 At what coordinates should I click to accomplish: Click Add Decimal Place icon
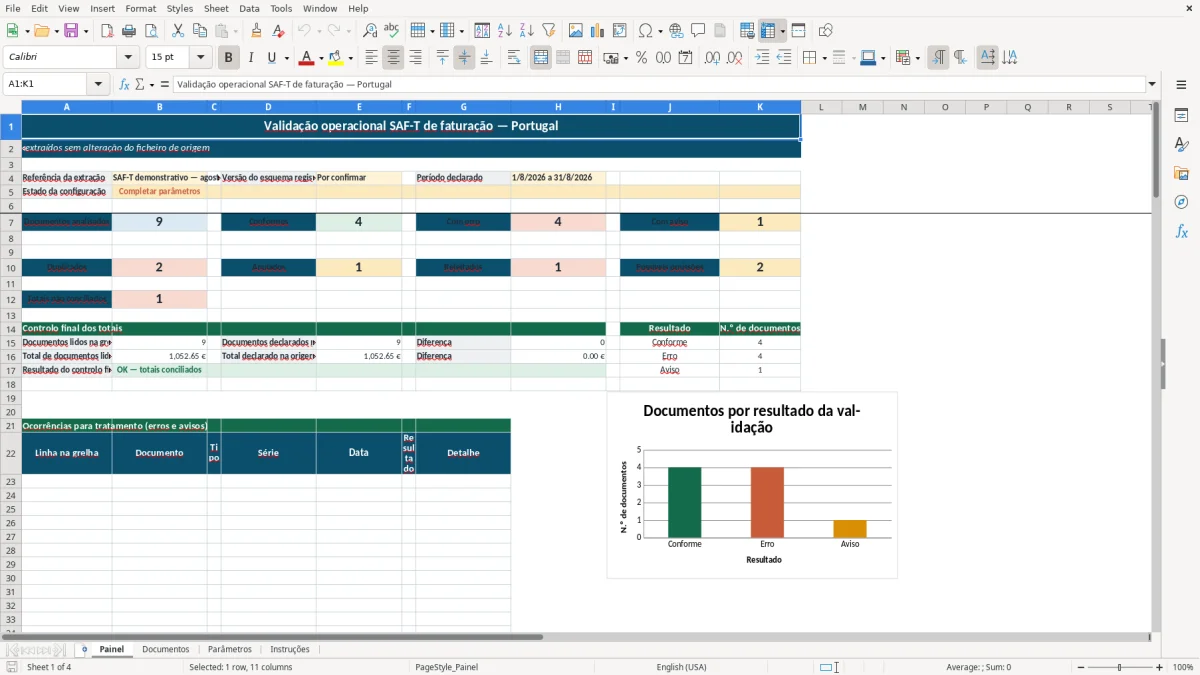(713, 58)
